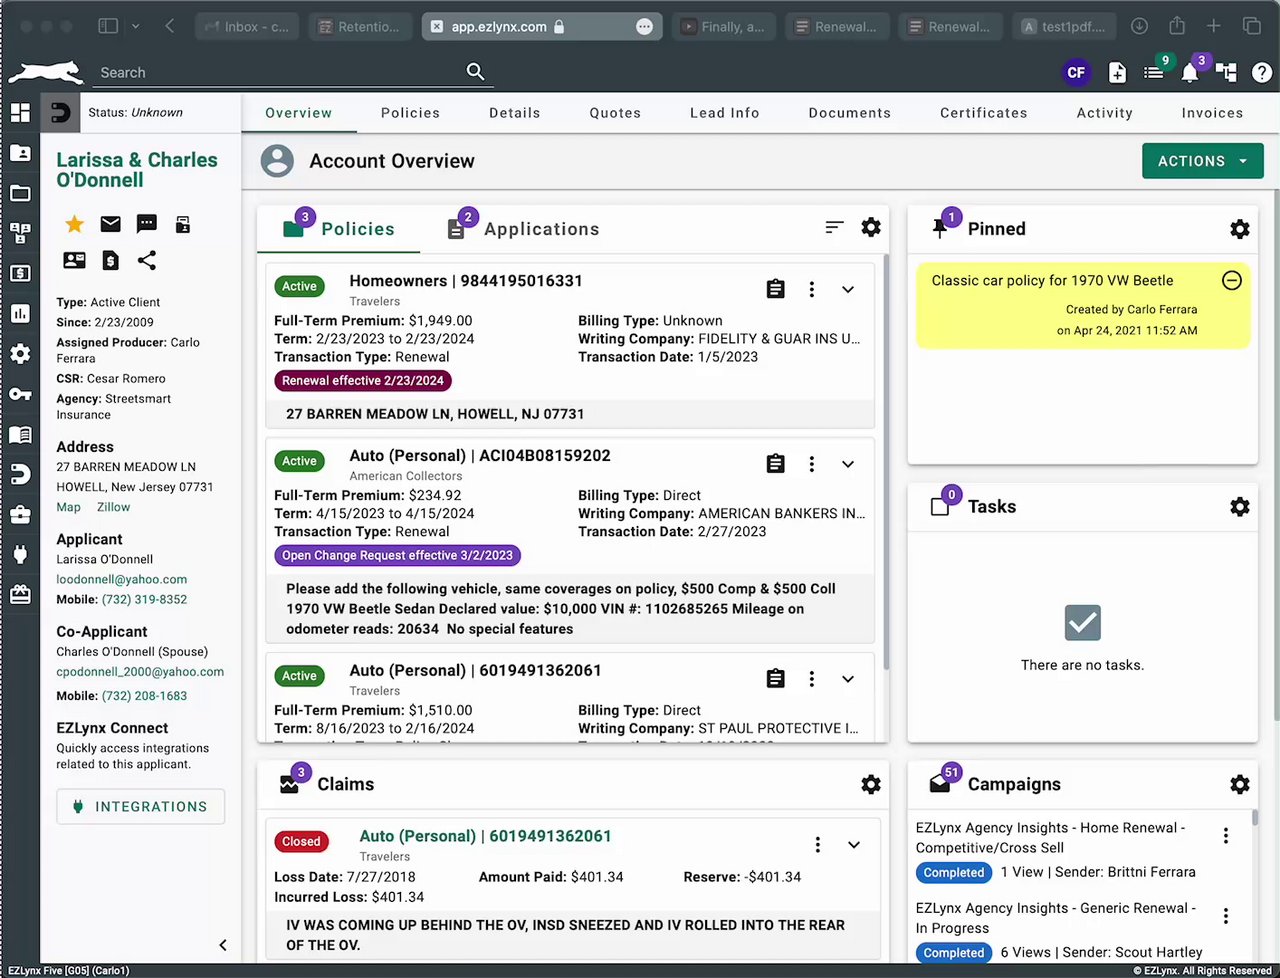Open the Map link under Address
1280x978 pixels.
68,507
